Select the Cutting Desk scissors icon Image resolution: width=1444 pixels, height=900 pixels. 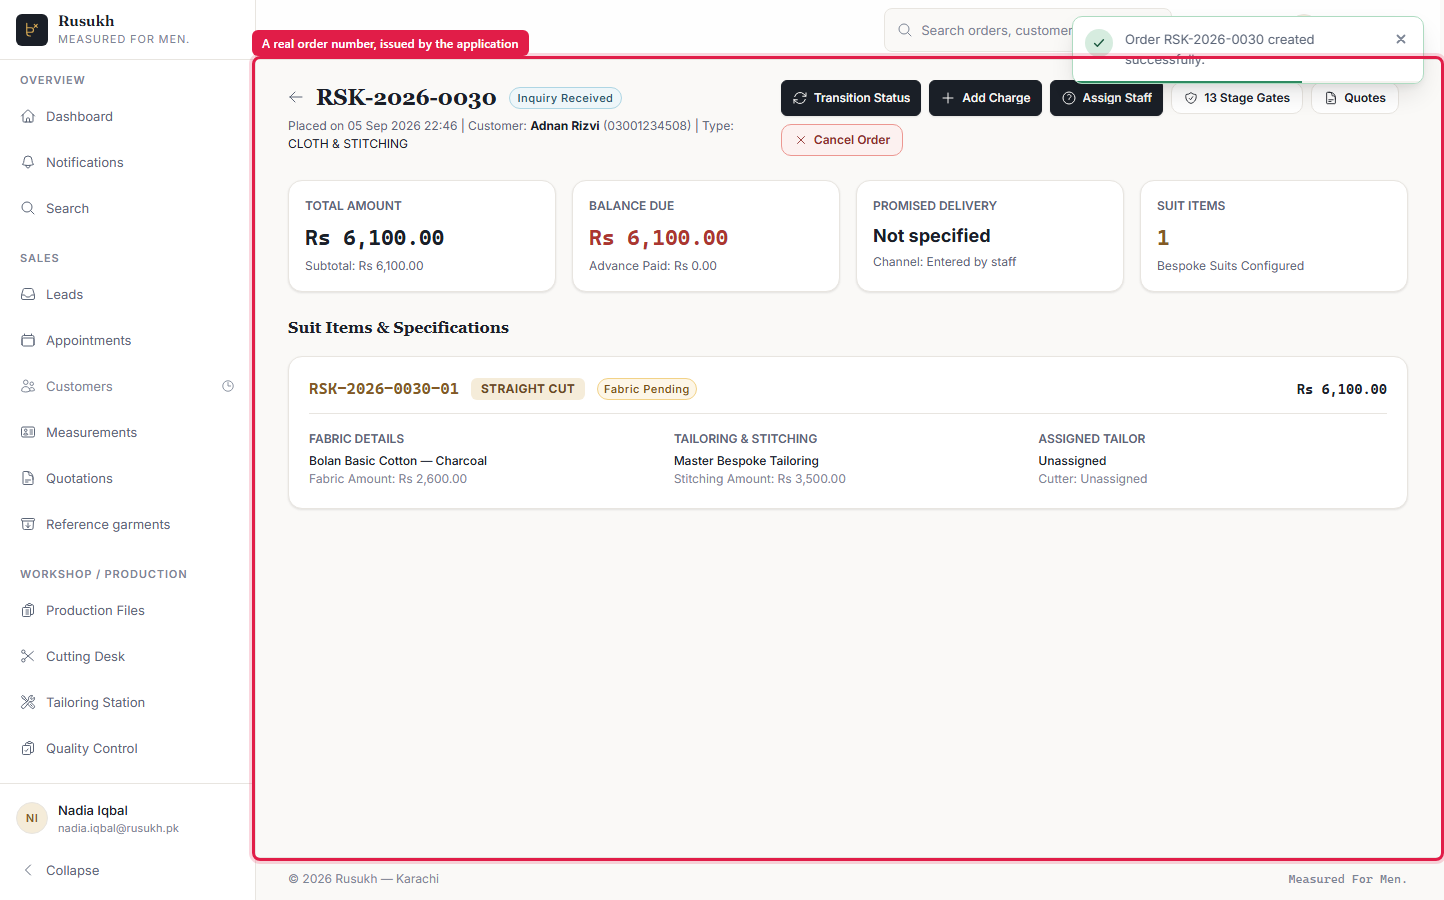click(28, 656)
